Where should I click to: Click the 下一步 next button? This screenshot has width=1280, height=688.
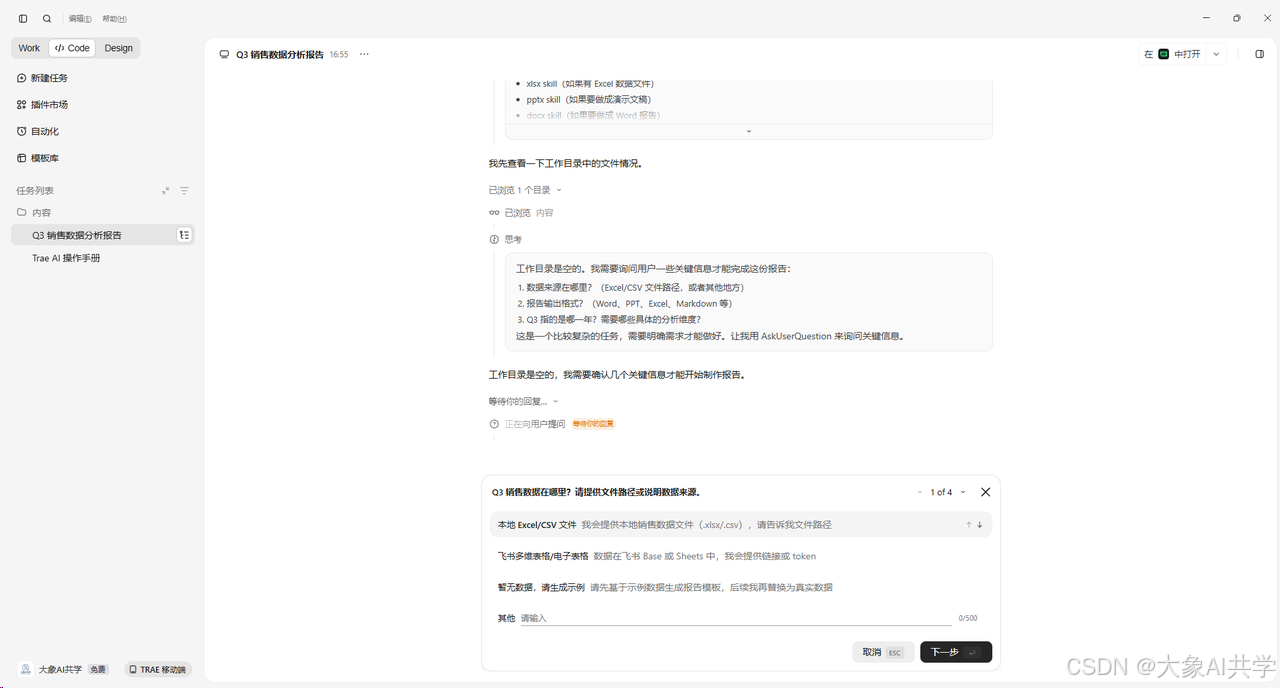(x=956, y=652)
